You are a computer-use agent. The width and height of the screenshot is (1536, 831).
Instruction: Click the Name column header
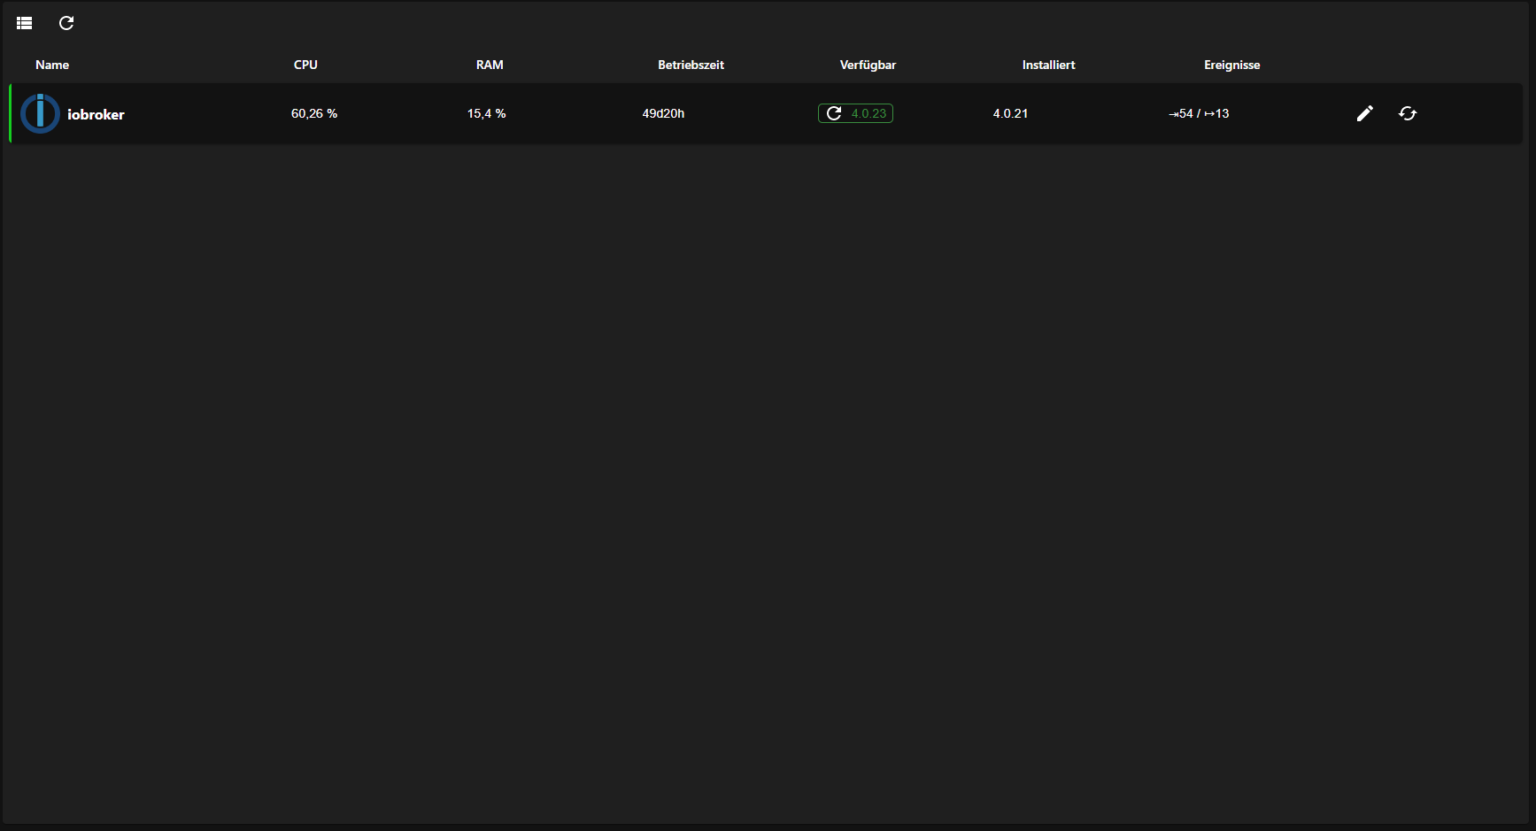52,64
